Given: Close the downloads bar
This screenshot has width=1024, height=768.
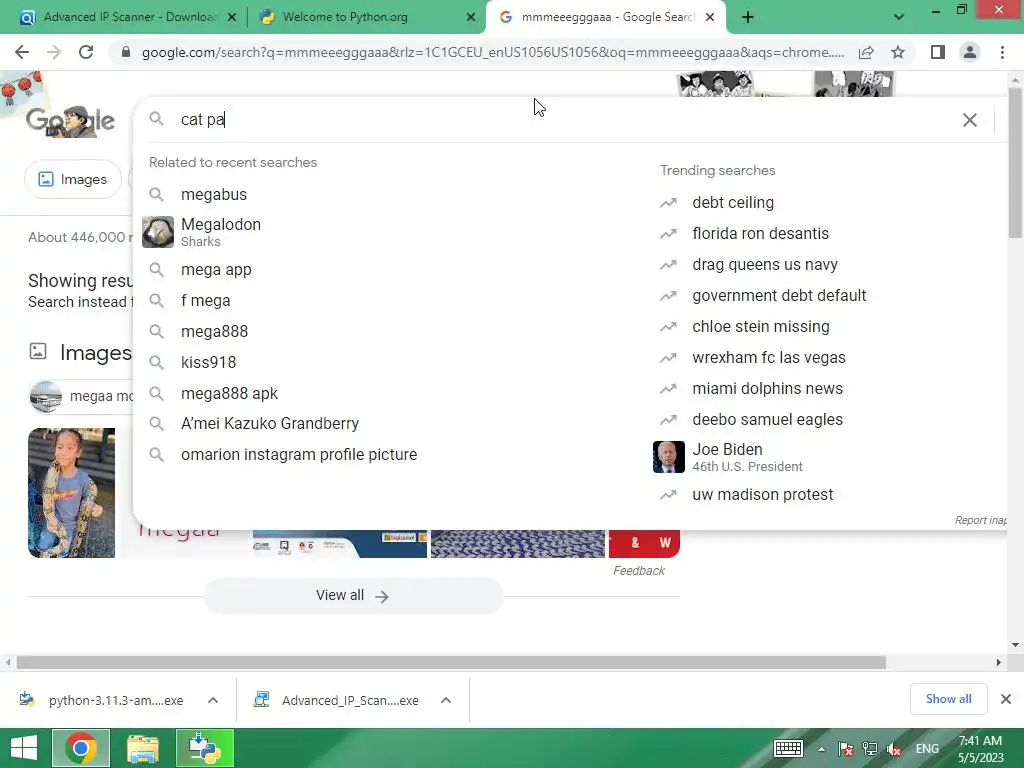Looking at the screenshot, I should [x=1006, y=699].
